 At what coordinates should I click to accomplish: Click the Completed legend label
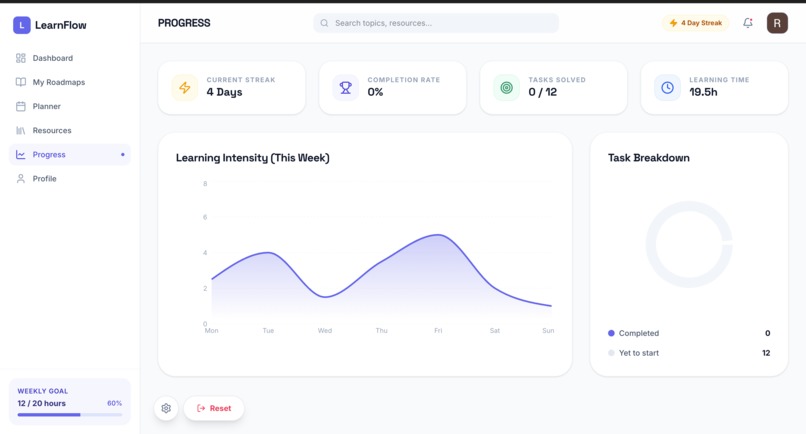[x=639, y=333]
